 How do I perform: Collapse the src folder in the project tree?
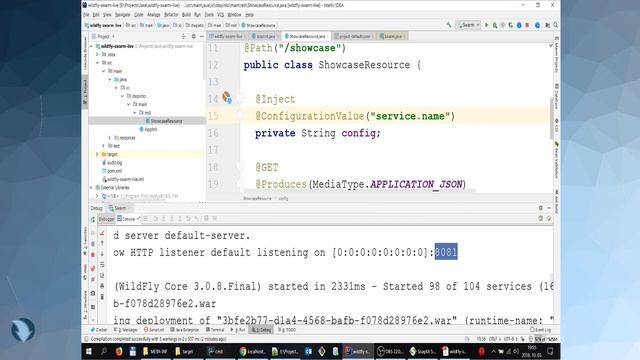pos(98,63)
